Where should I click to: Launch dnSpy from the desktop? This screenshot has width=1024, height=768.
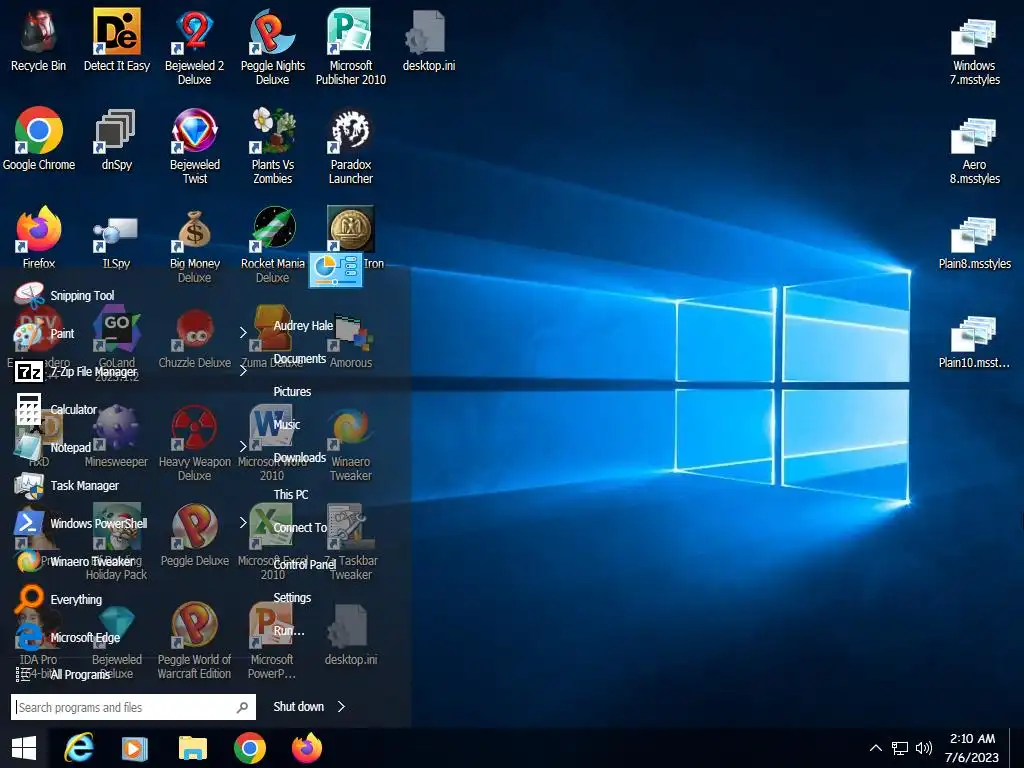pos(117,138)
